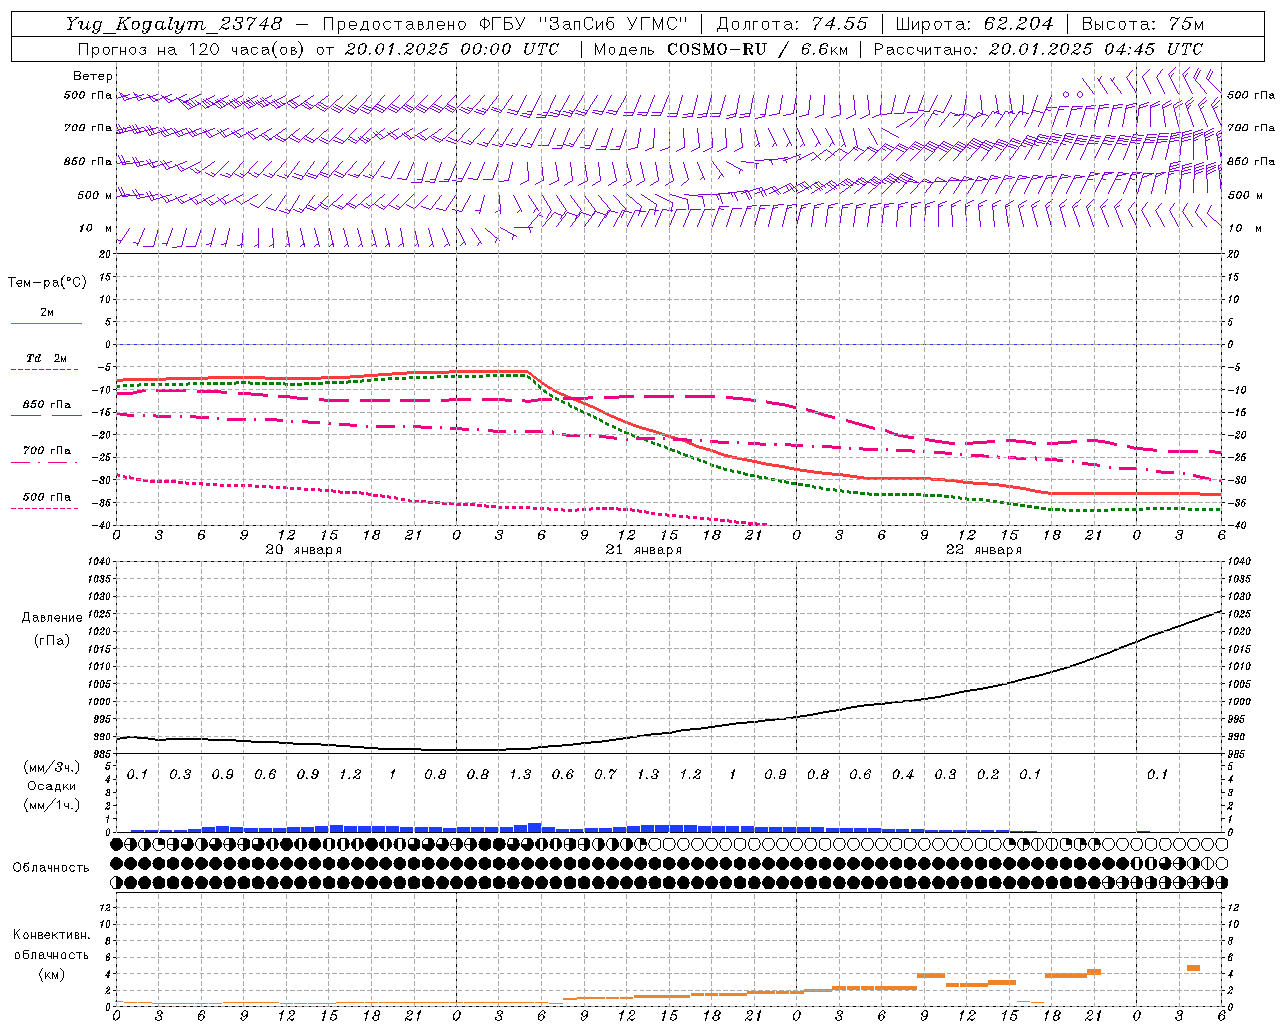Click the 'Осадки' precipitation panel label
This screenshot has height=1024, width=1280.
coord(51,787)
